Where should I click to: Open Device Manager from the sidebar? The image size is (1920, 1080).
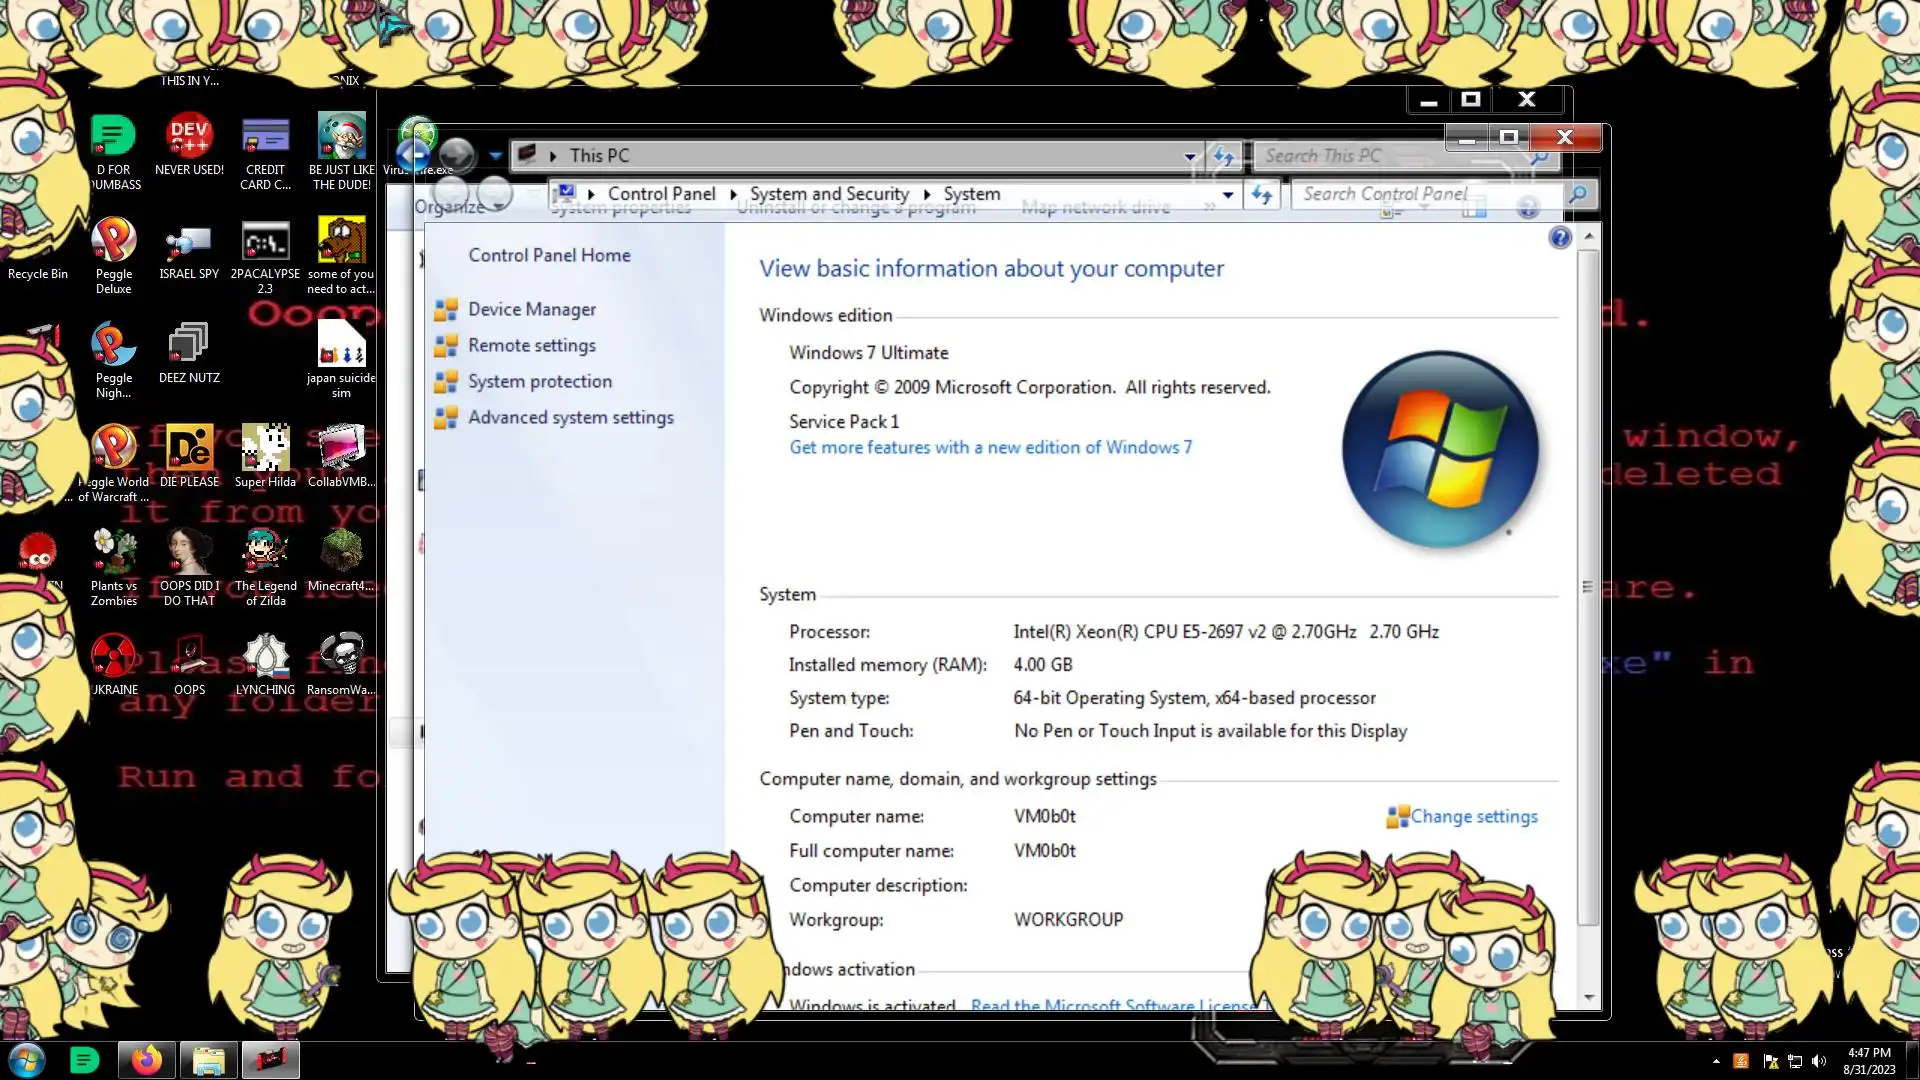[x=531, y=310]
